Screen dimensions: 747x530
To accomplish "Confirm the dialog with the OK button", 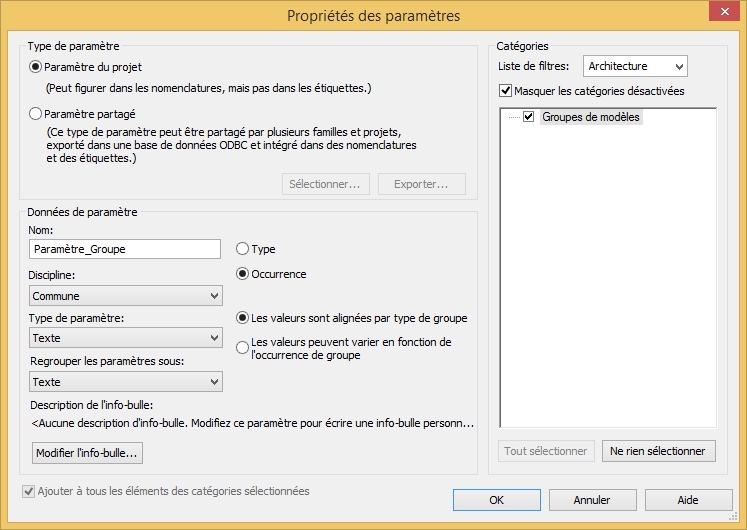I will [496, 499].
